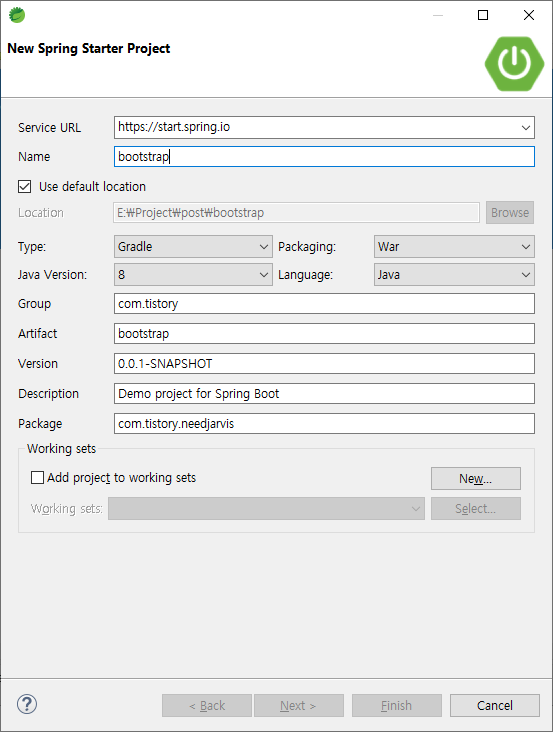Click the Location path field
Viewport: 553px width, 732px height.
click(296, 213)
